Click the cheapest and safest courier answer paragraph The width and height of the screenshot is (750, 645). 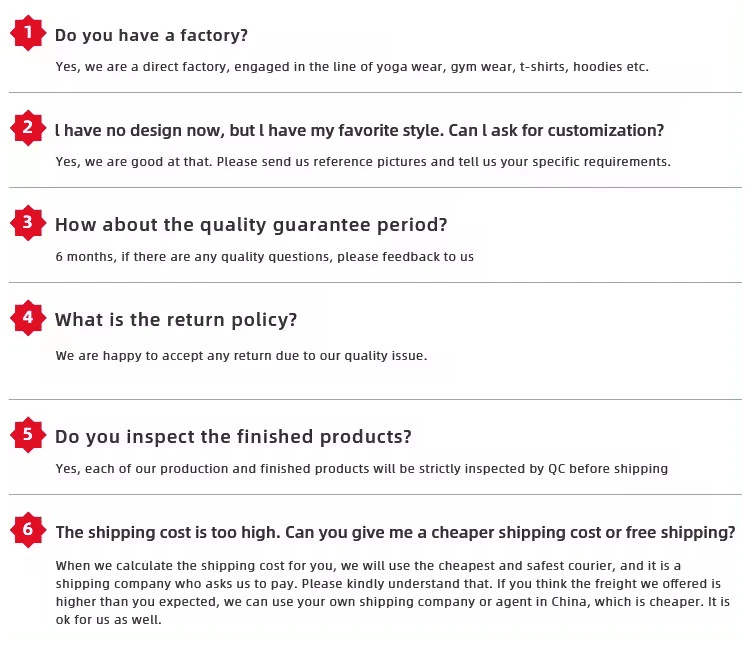click(392, 592)
